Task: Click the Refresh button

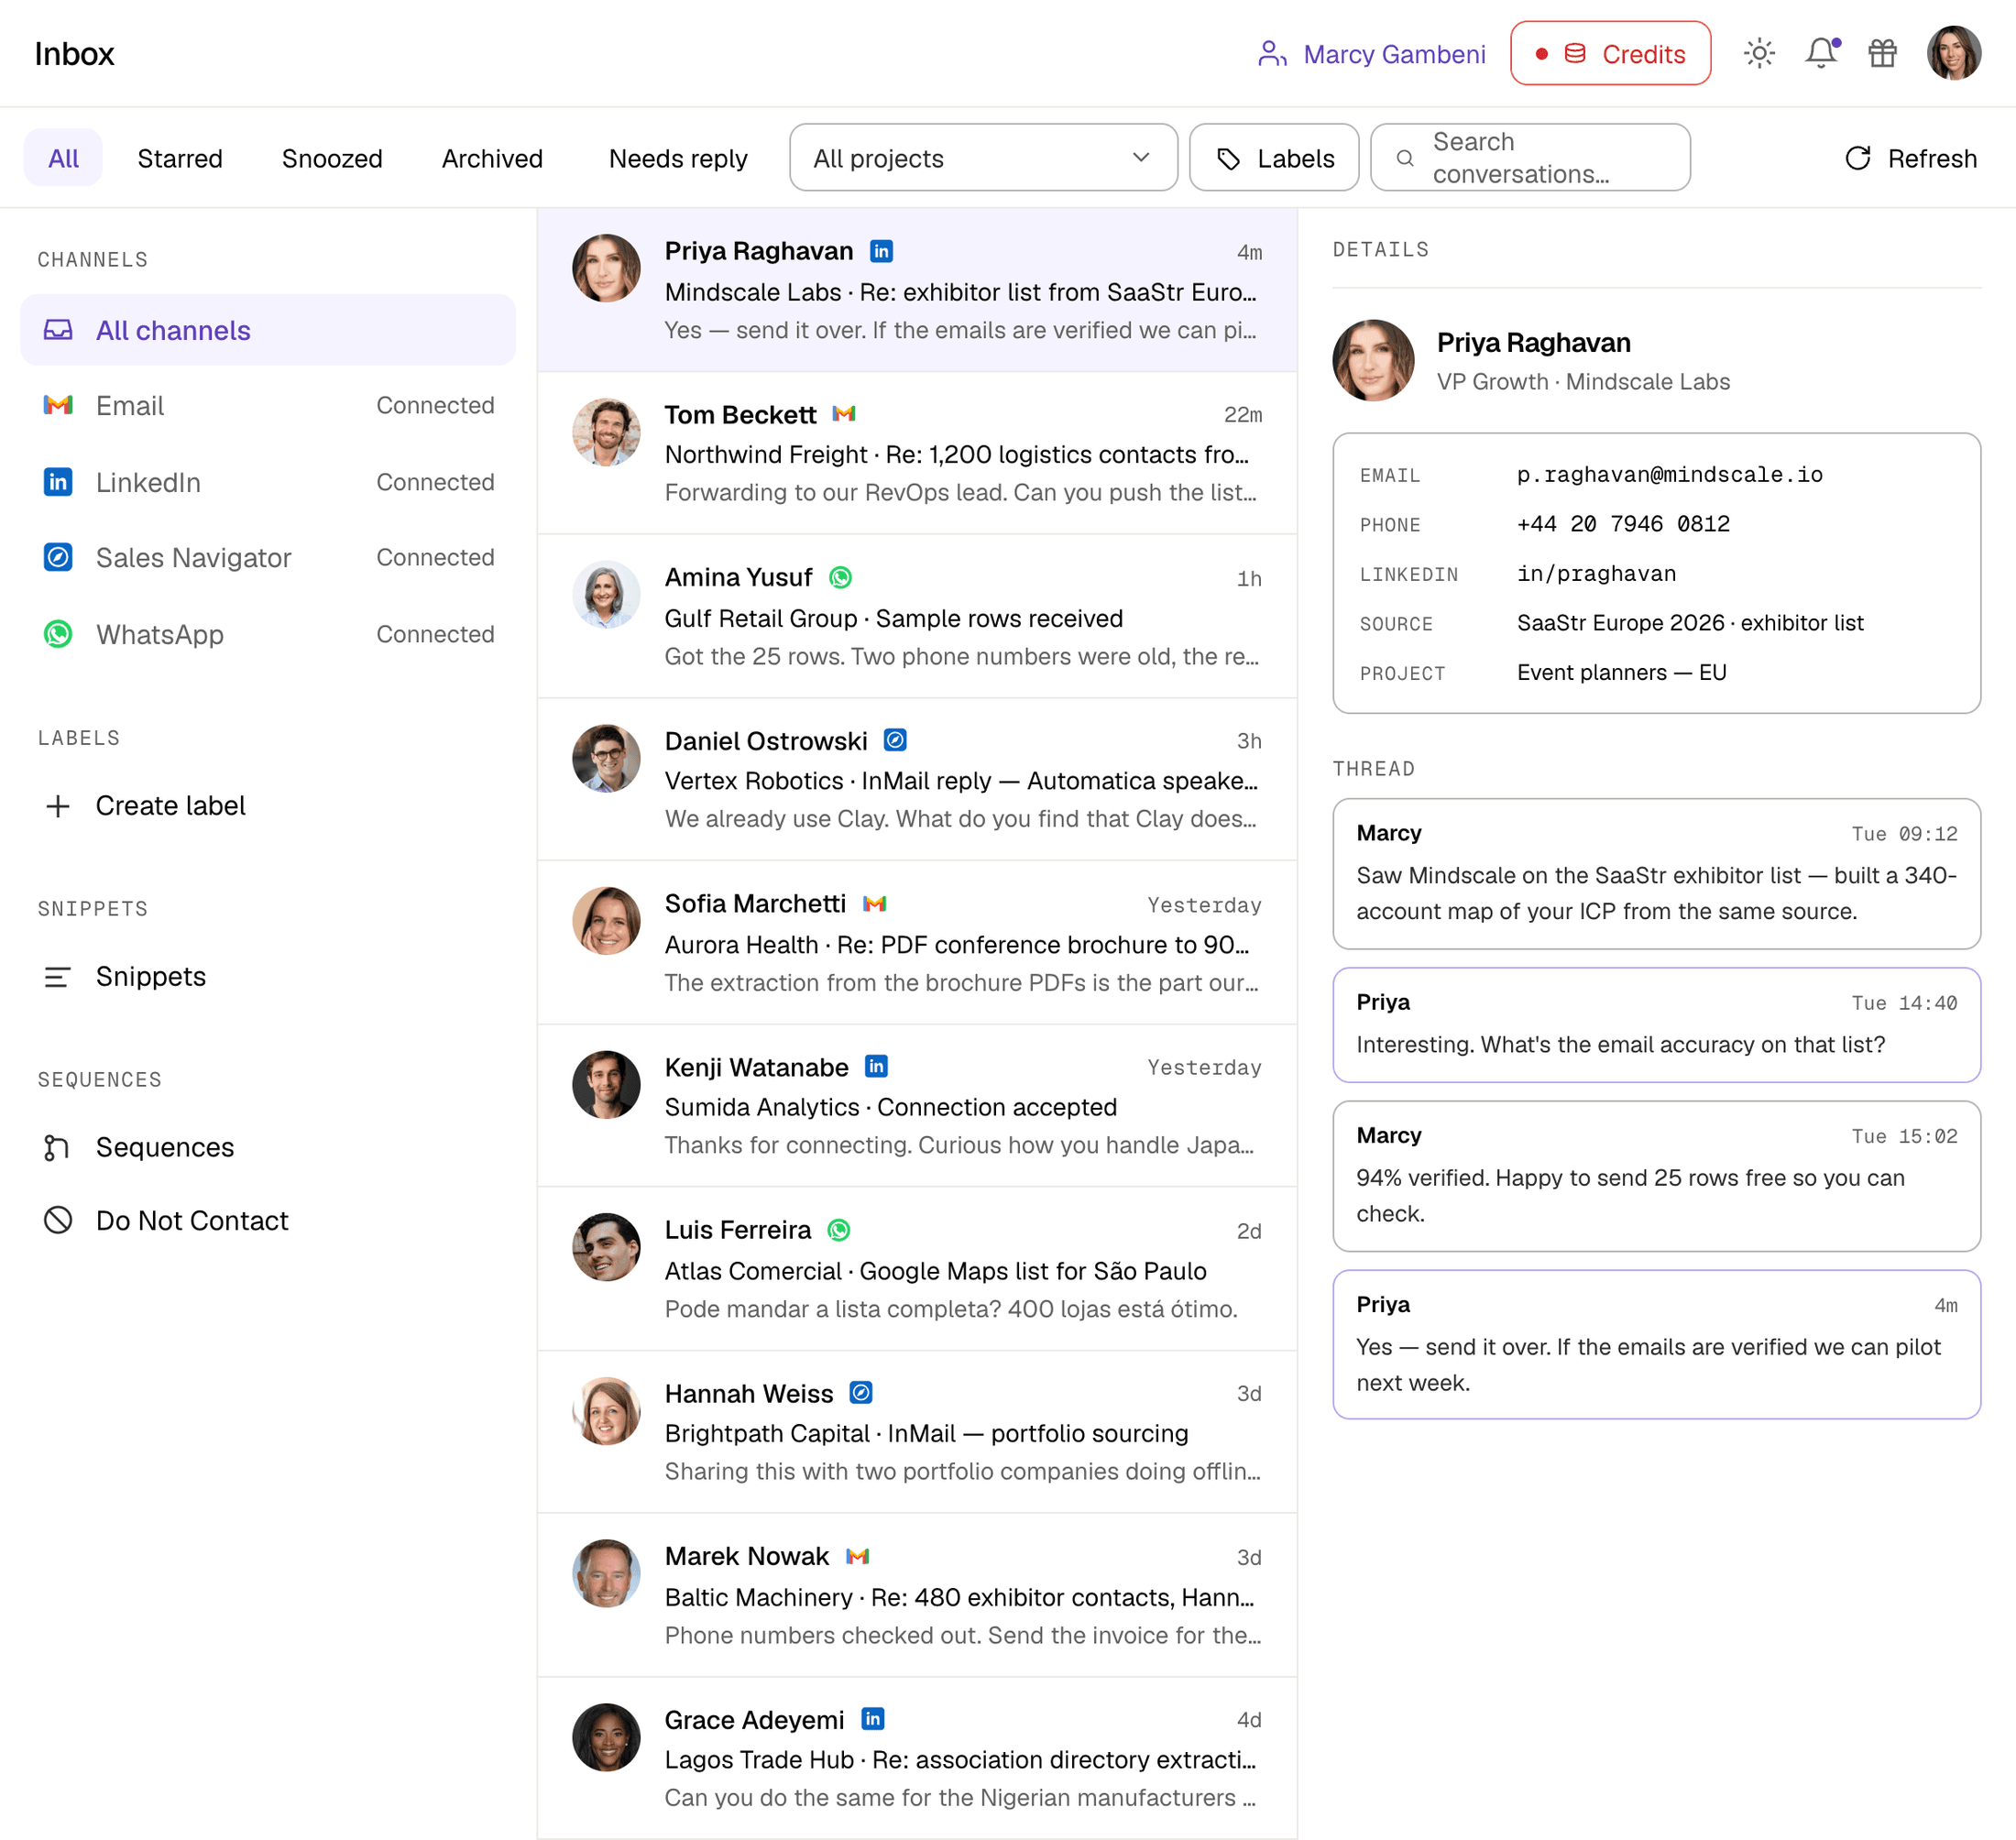Action: coord(1910,158)
